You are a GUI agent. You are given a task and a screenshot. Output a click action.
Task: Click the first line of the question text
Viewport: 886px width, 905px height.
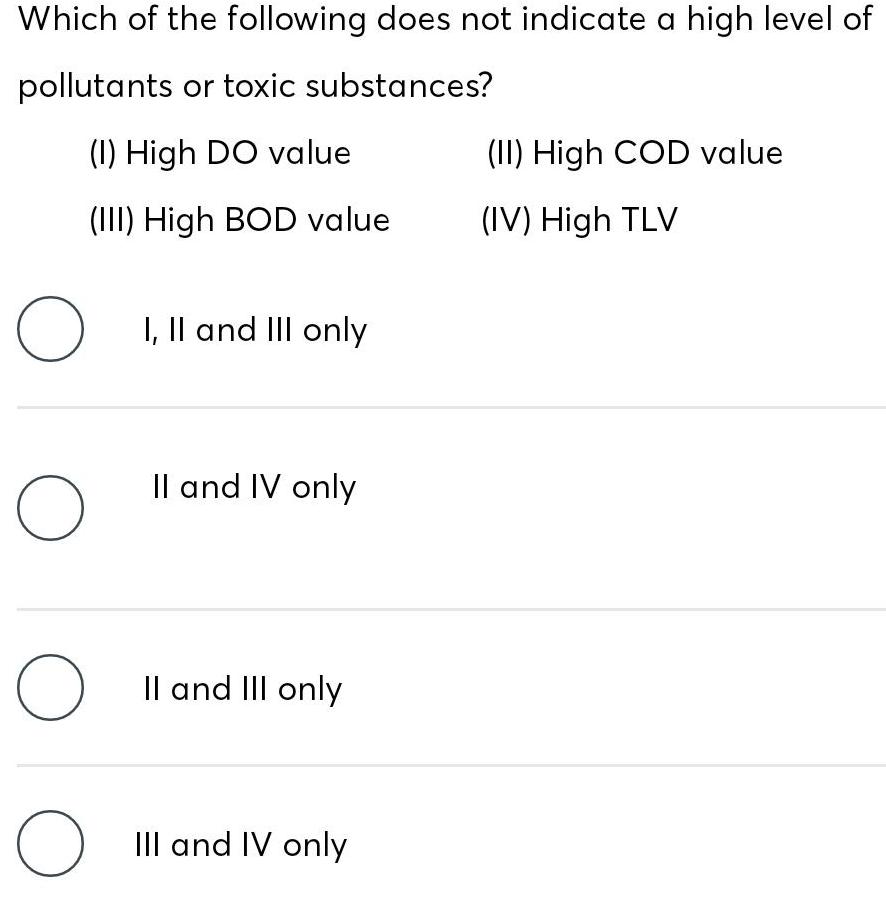click(445, 20)
